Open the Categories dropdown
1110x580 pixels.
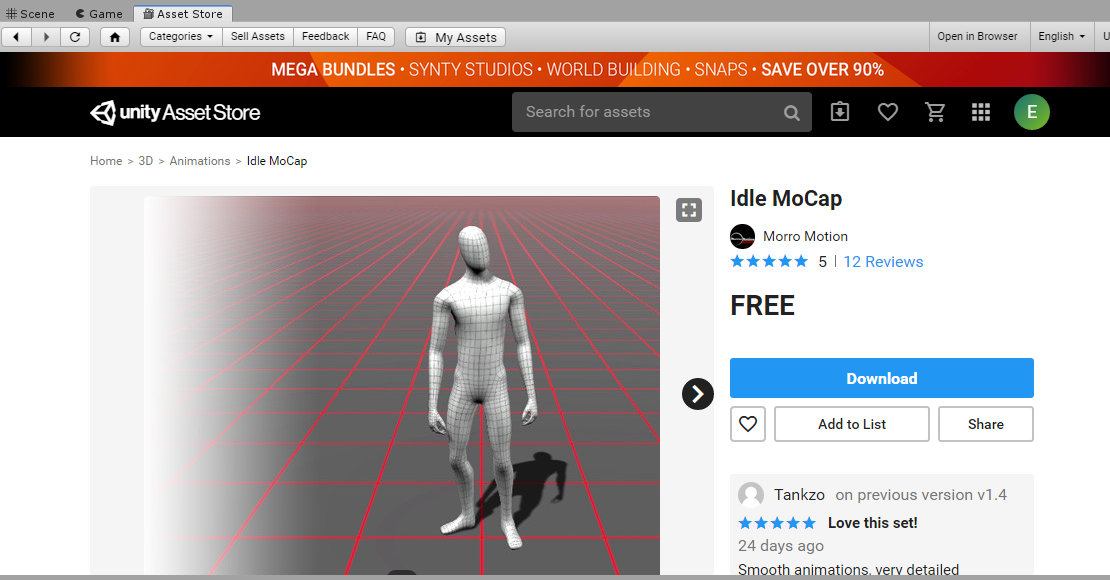[181, 37]
